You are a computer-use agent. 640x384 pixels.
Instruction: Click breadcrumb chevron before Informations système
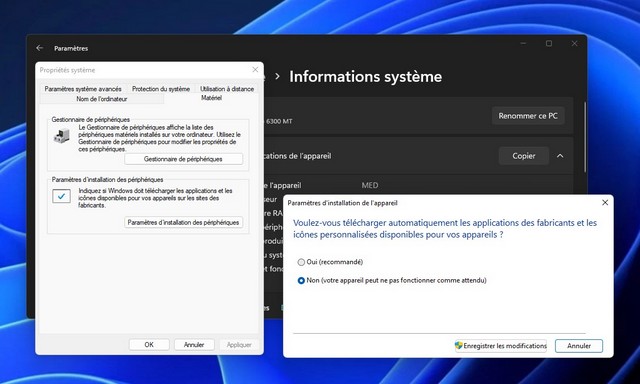point(278,76)
